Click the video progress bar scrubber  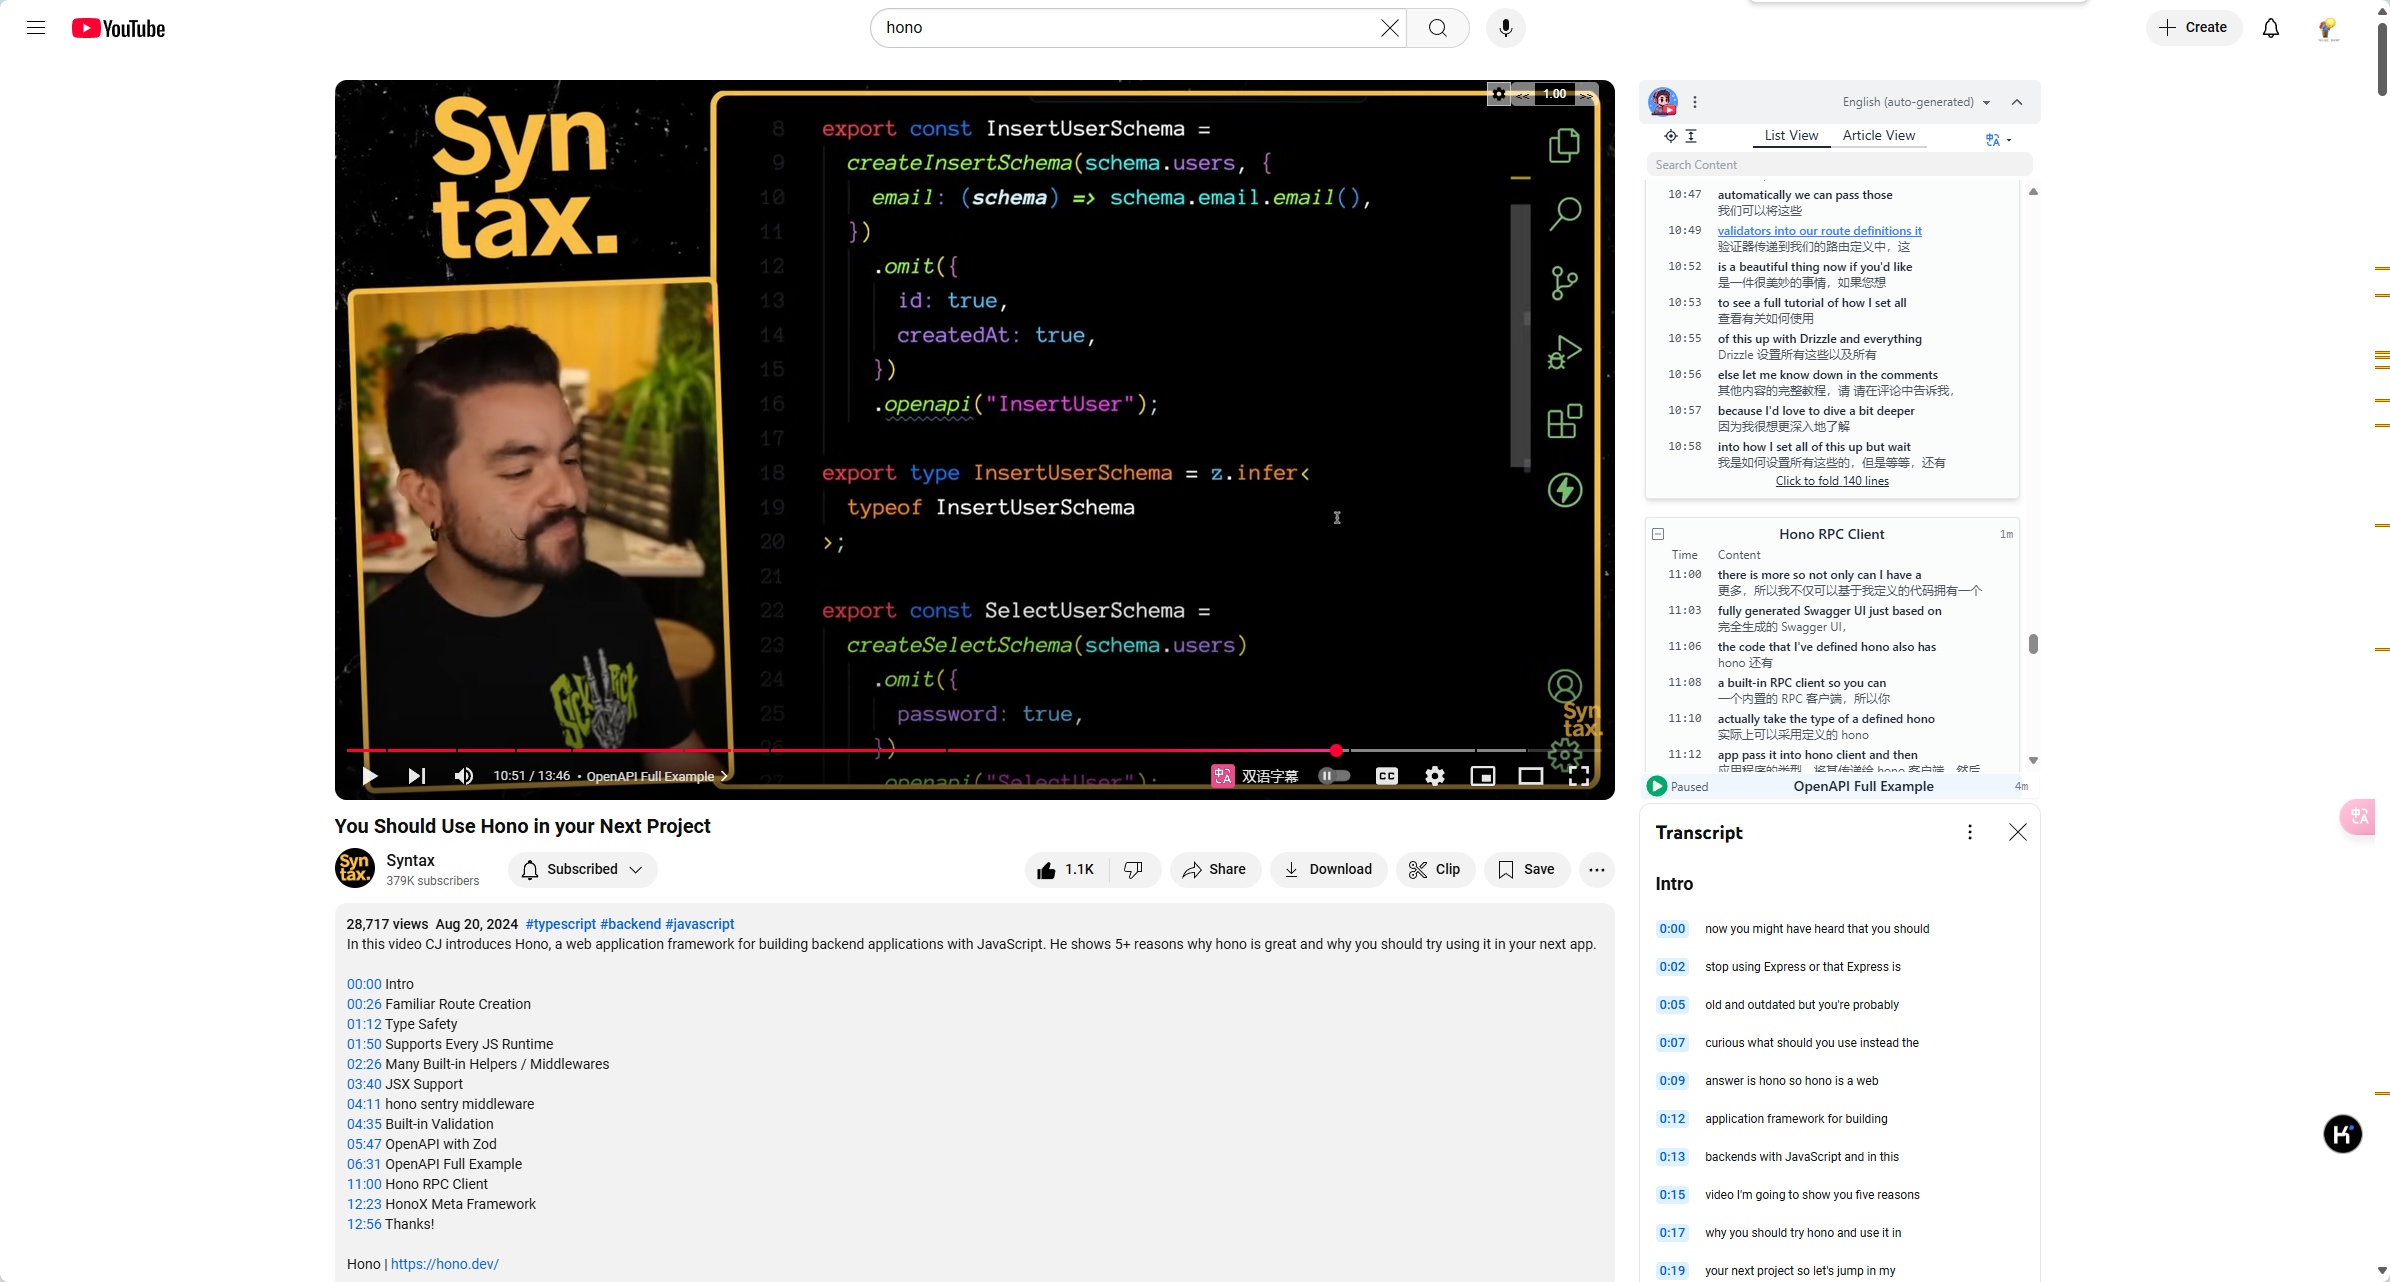[1336, 750]
